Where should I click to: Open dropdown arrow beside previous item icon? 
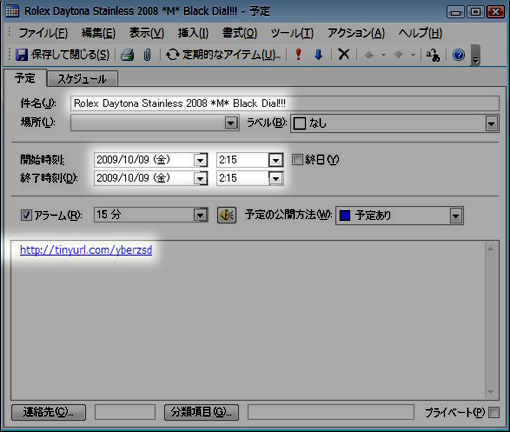click(x=383, y=55)
